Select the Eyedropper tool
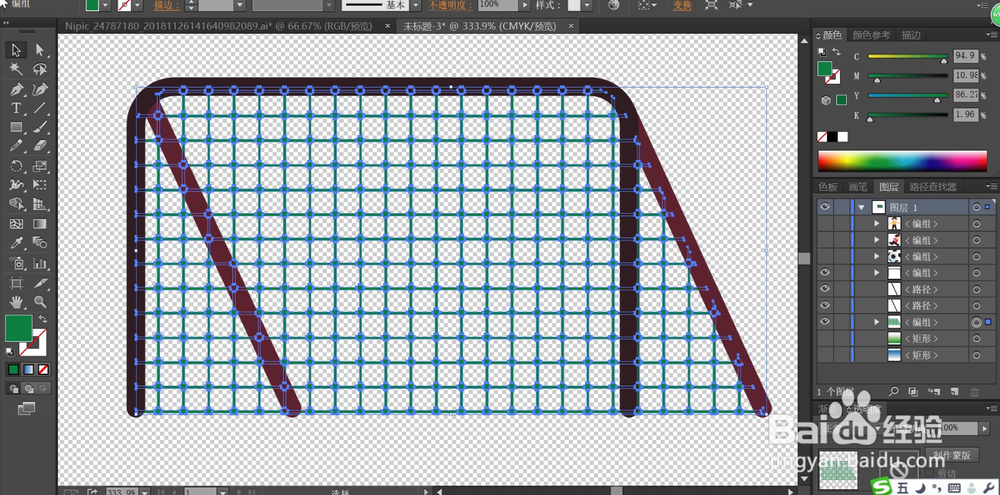Screen dimensions: 1000x495 coord(17,243)
